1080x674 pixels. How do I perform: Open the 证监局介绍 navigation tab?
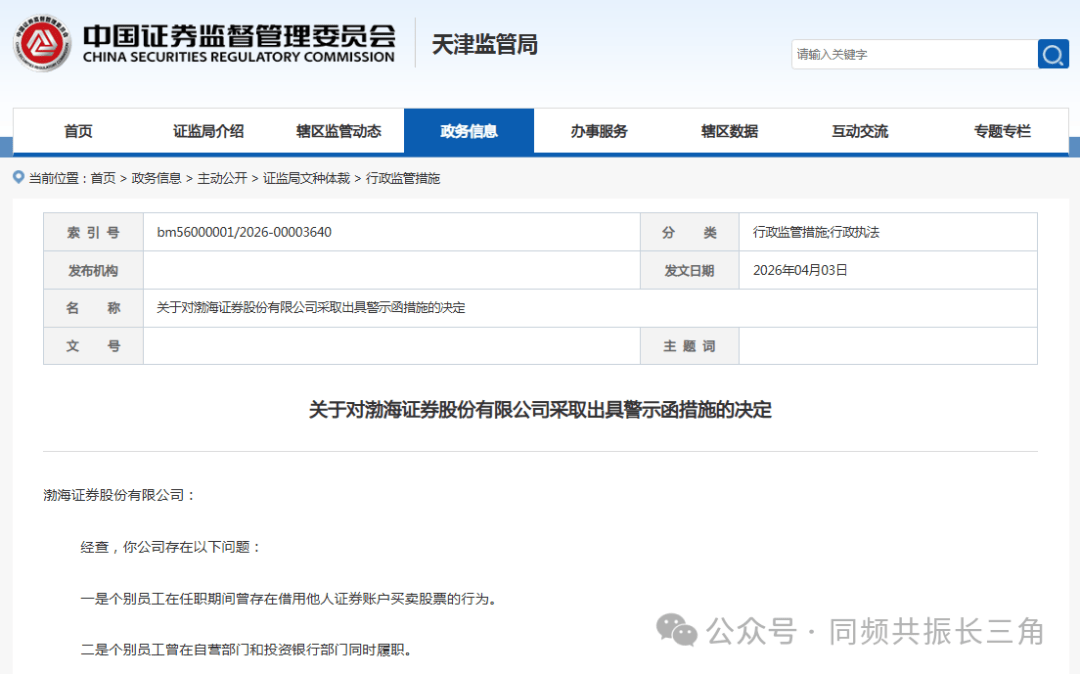click(208, 131)
